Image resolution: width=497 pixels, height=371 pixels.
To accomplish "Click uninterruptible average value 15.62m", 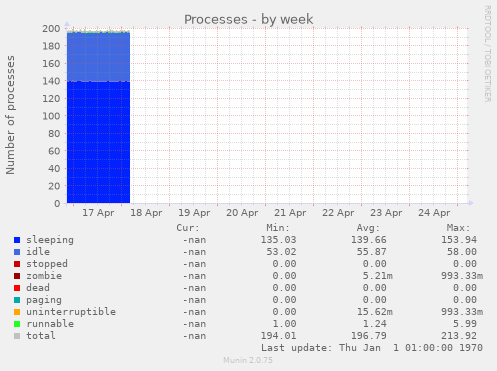I will pyautogui.click(x=375, y=312).
